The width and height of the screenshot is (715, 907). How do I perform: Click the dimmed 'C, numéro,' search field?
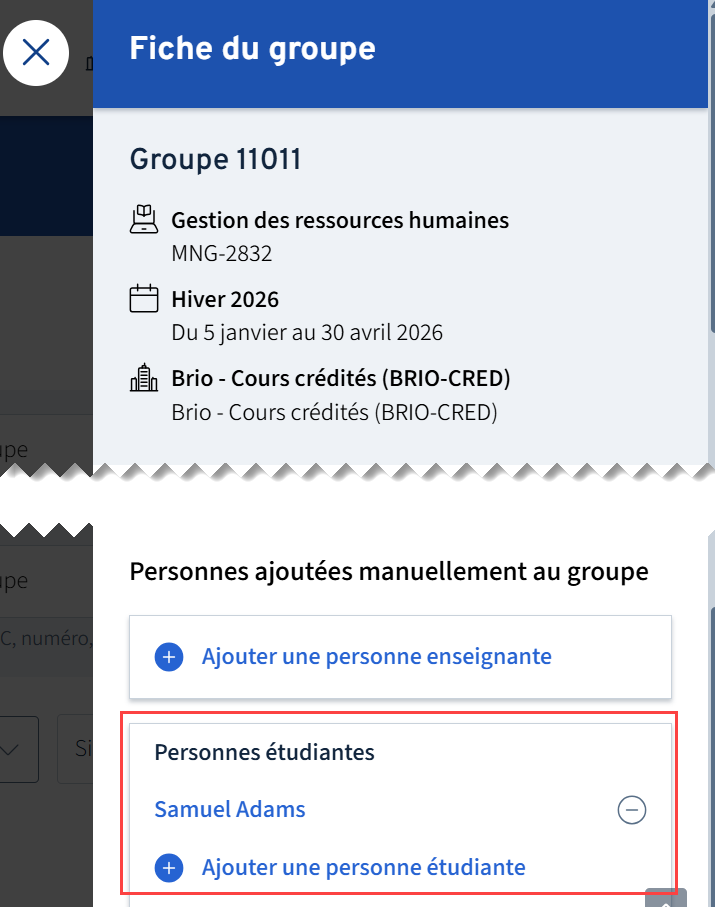tap(46, 637)
